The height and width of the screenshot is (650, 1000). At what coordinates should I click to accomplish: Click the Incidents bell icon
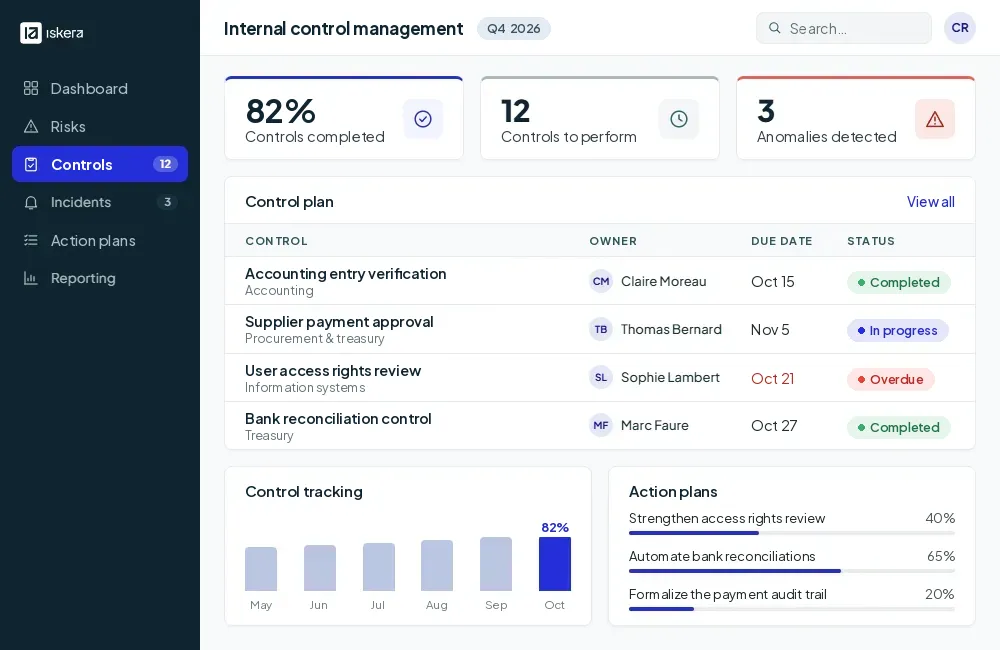31,202
